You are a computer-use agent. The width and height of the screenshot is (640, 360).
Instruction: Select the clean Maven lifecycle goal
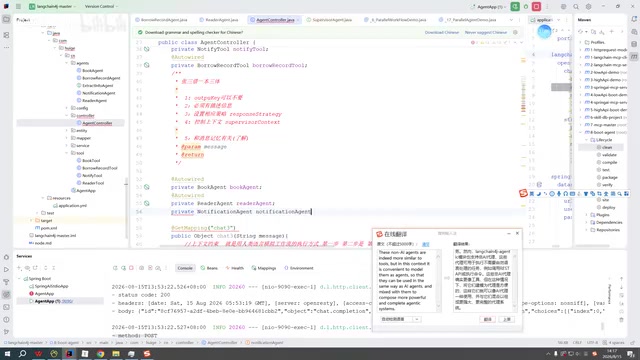coord(607,147)
